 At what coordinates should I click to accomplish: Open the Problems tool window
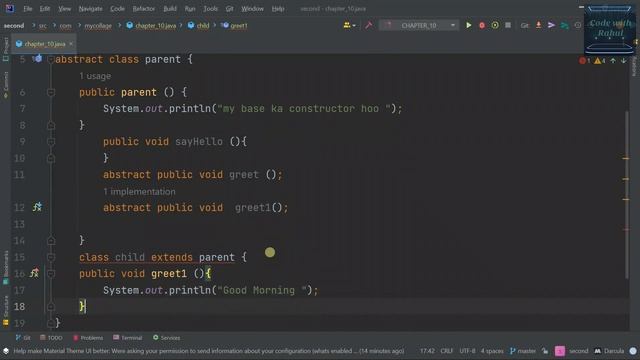click(88, 338)
